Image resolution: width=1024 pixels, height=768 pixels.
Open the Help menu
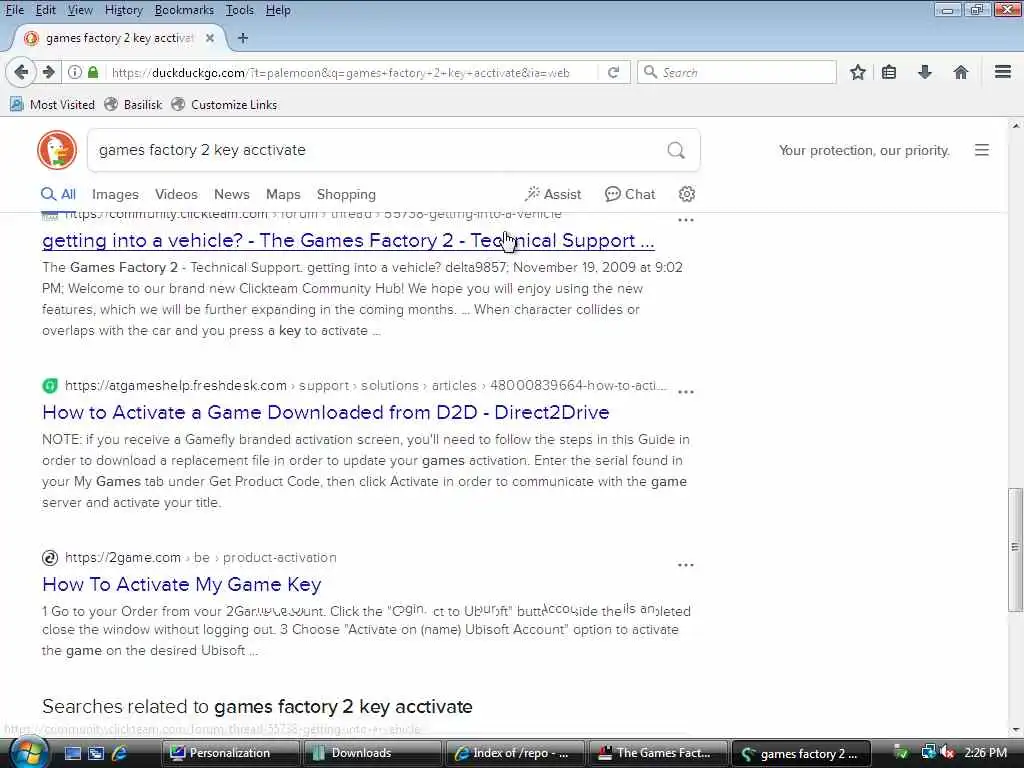pyautogui.click(x=278, y=10)
